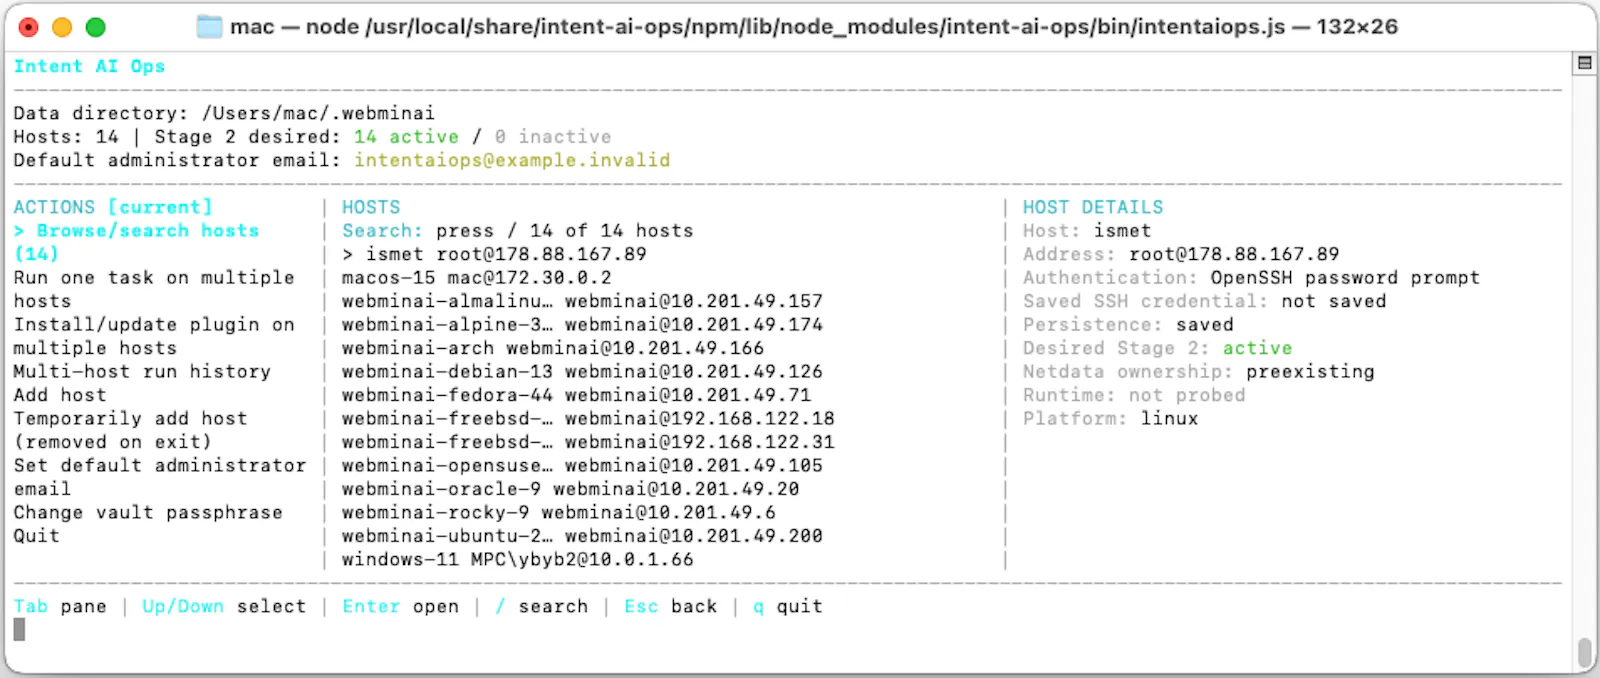
Task: Click the Search: press / field in HOSTS
Action: coord(518,230)
